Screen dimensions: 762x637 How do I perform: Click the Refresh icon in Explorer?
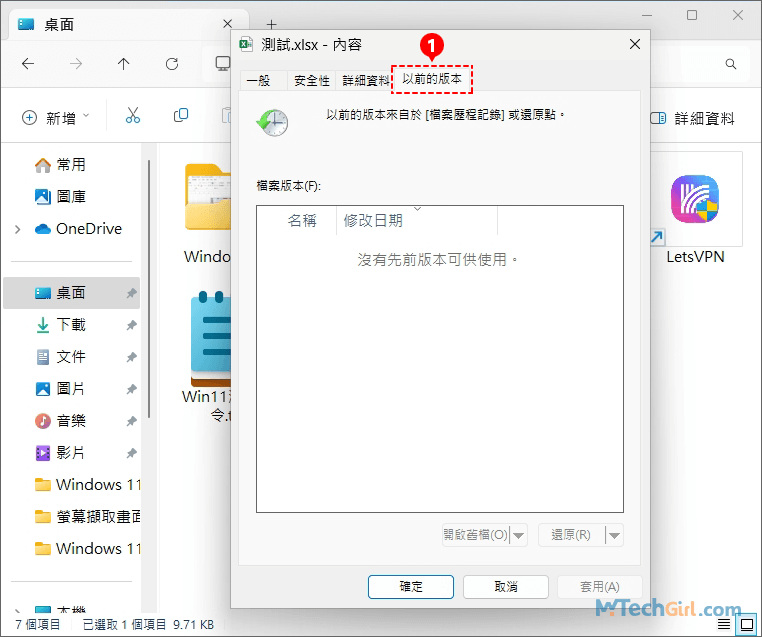pyautogui.click(x=172, y=64)
